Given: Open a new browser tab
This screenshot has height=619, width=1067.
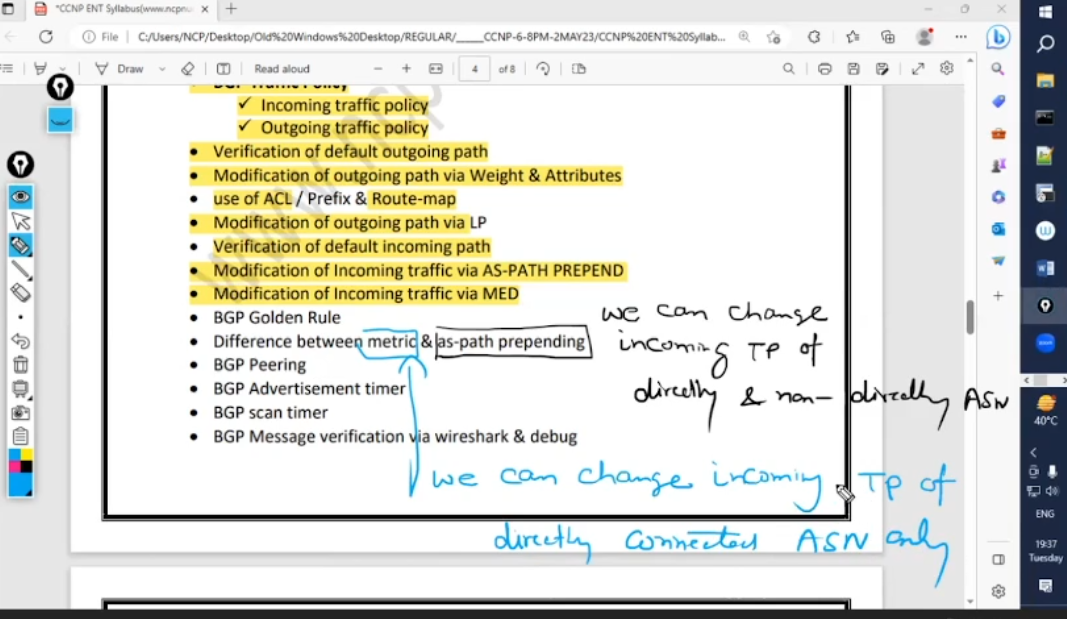Looking at the screenshot, I should (231, 9).
